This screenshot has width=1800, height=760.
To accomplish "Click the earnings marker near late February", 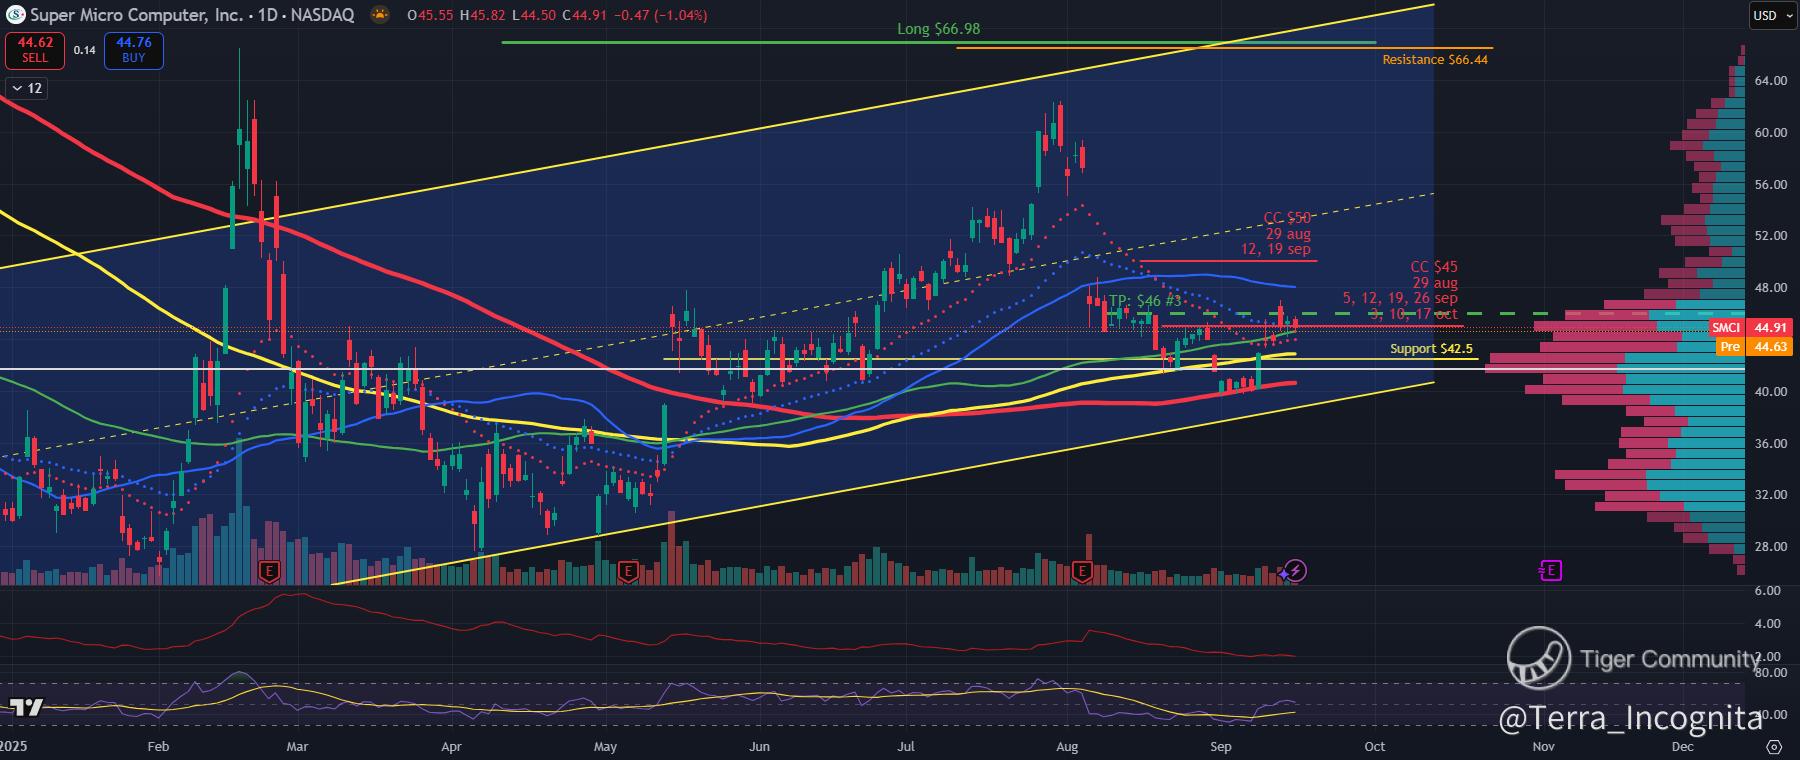I will [x=268, y=571].
